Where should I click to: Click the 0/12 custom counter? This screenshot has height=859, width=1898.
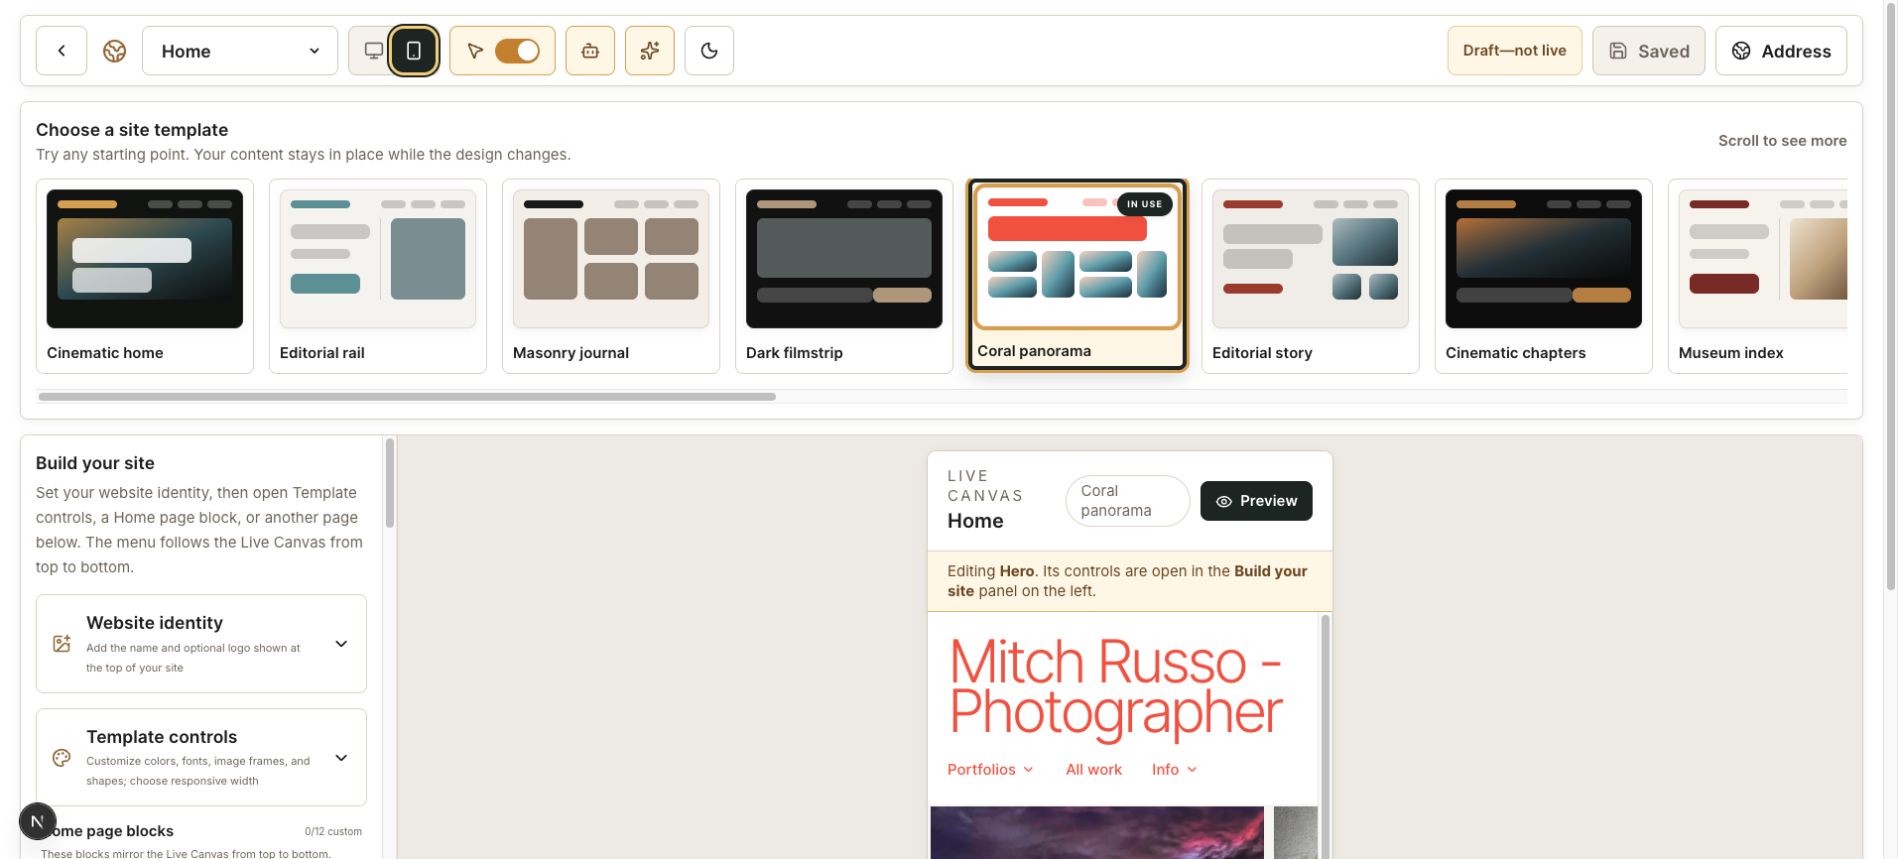[333, 831]
